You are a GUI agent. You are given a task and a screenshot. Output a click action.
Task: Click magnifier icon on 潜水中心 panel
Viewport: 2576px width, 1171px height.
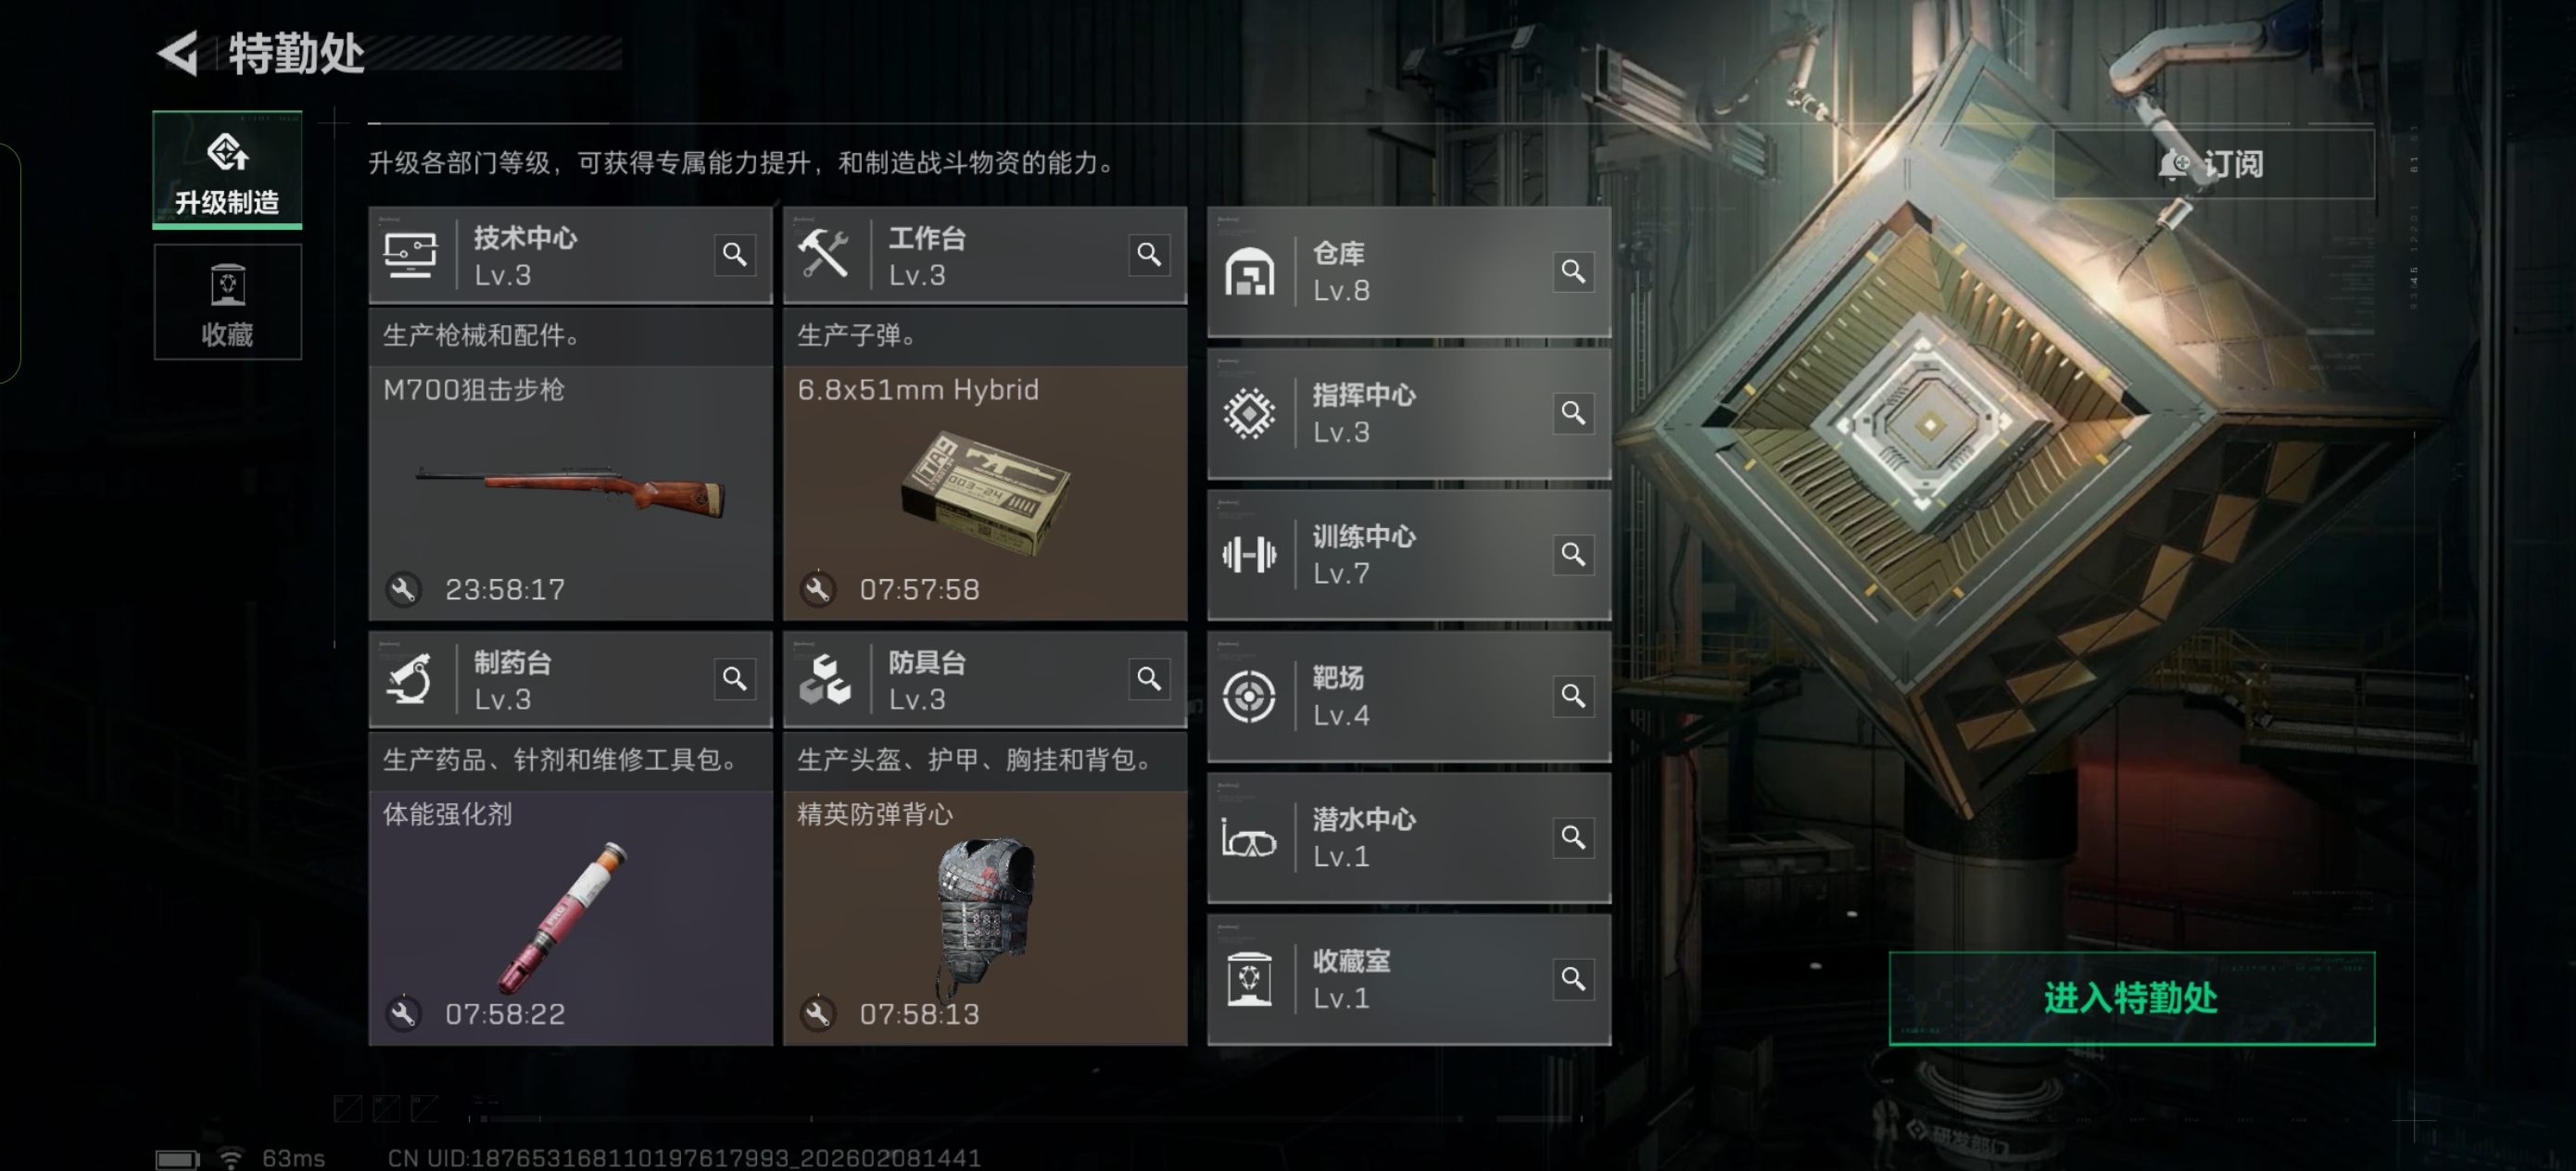(1573, 837)
